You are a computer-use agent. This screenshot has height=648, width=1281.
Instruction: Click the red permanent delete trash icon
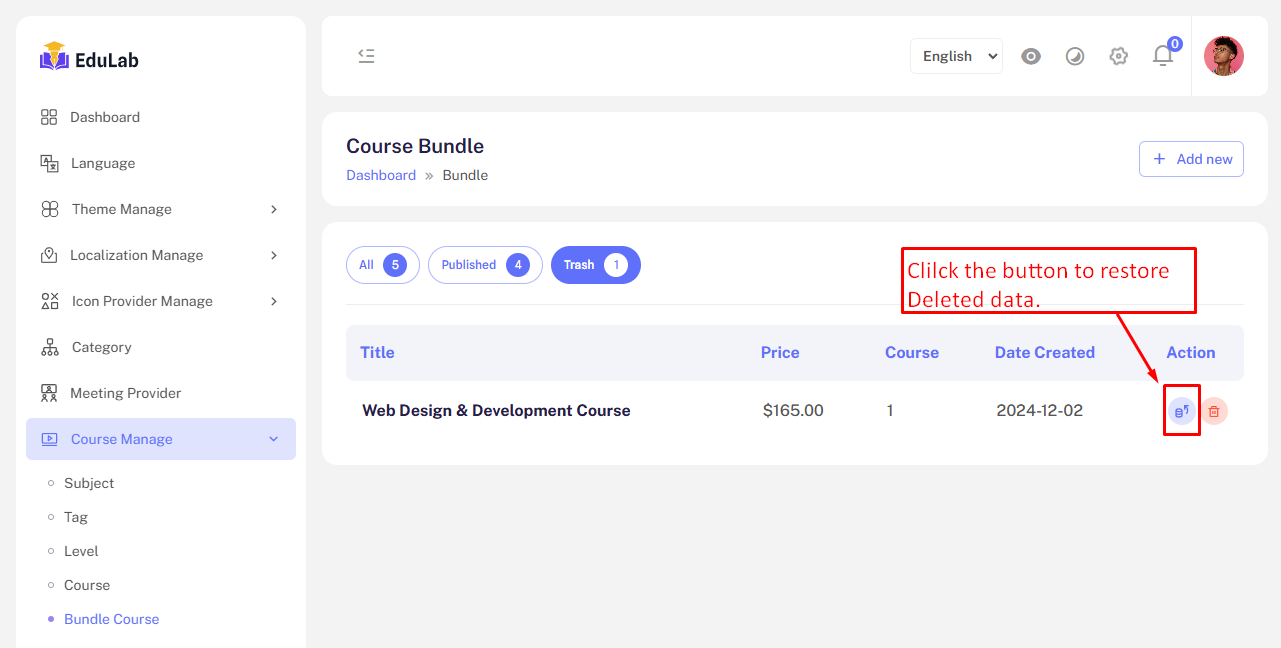(x=1214, y=411)
